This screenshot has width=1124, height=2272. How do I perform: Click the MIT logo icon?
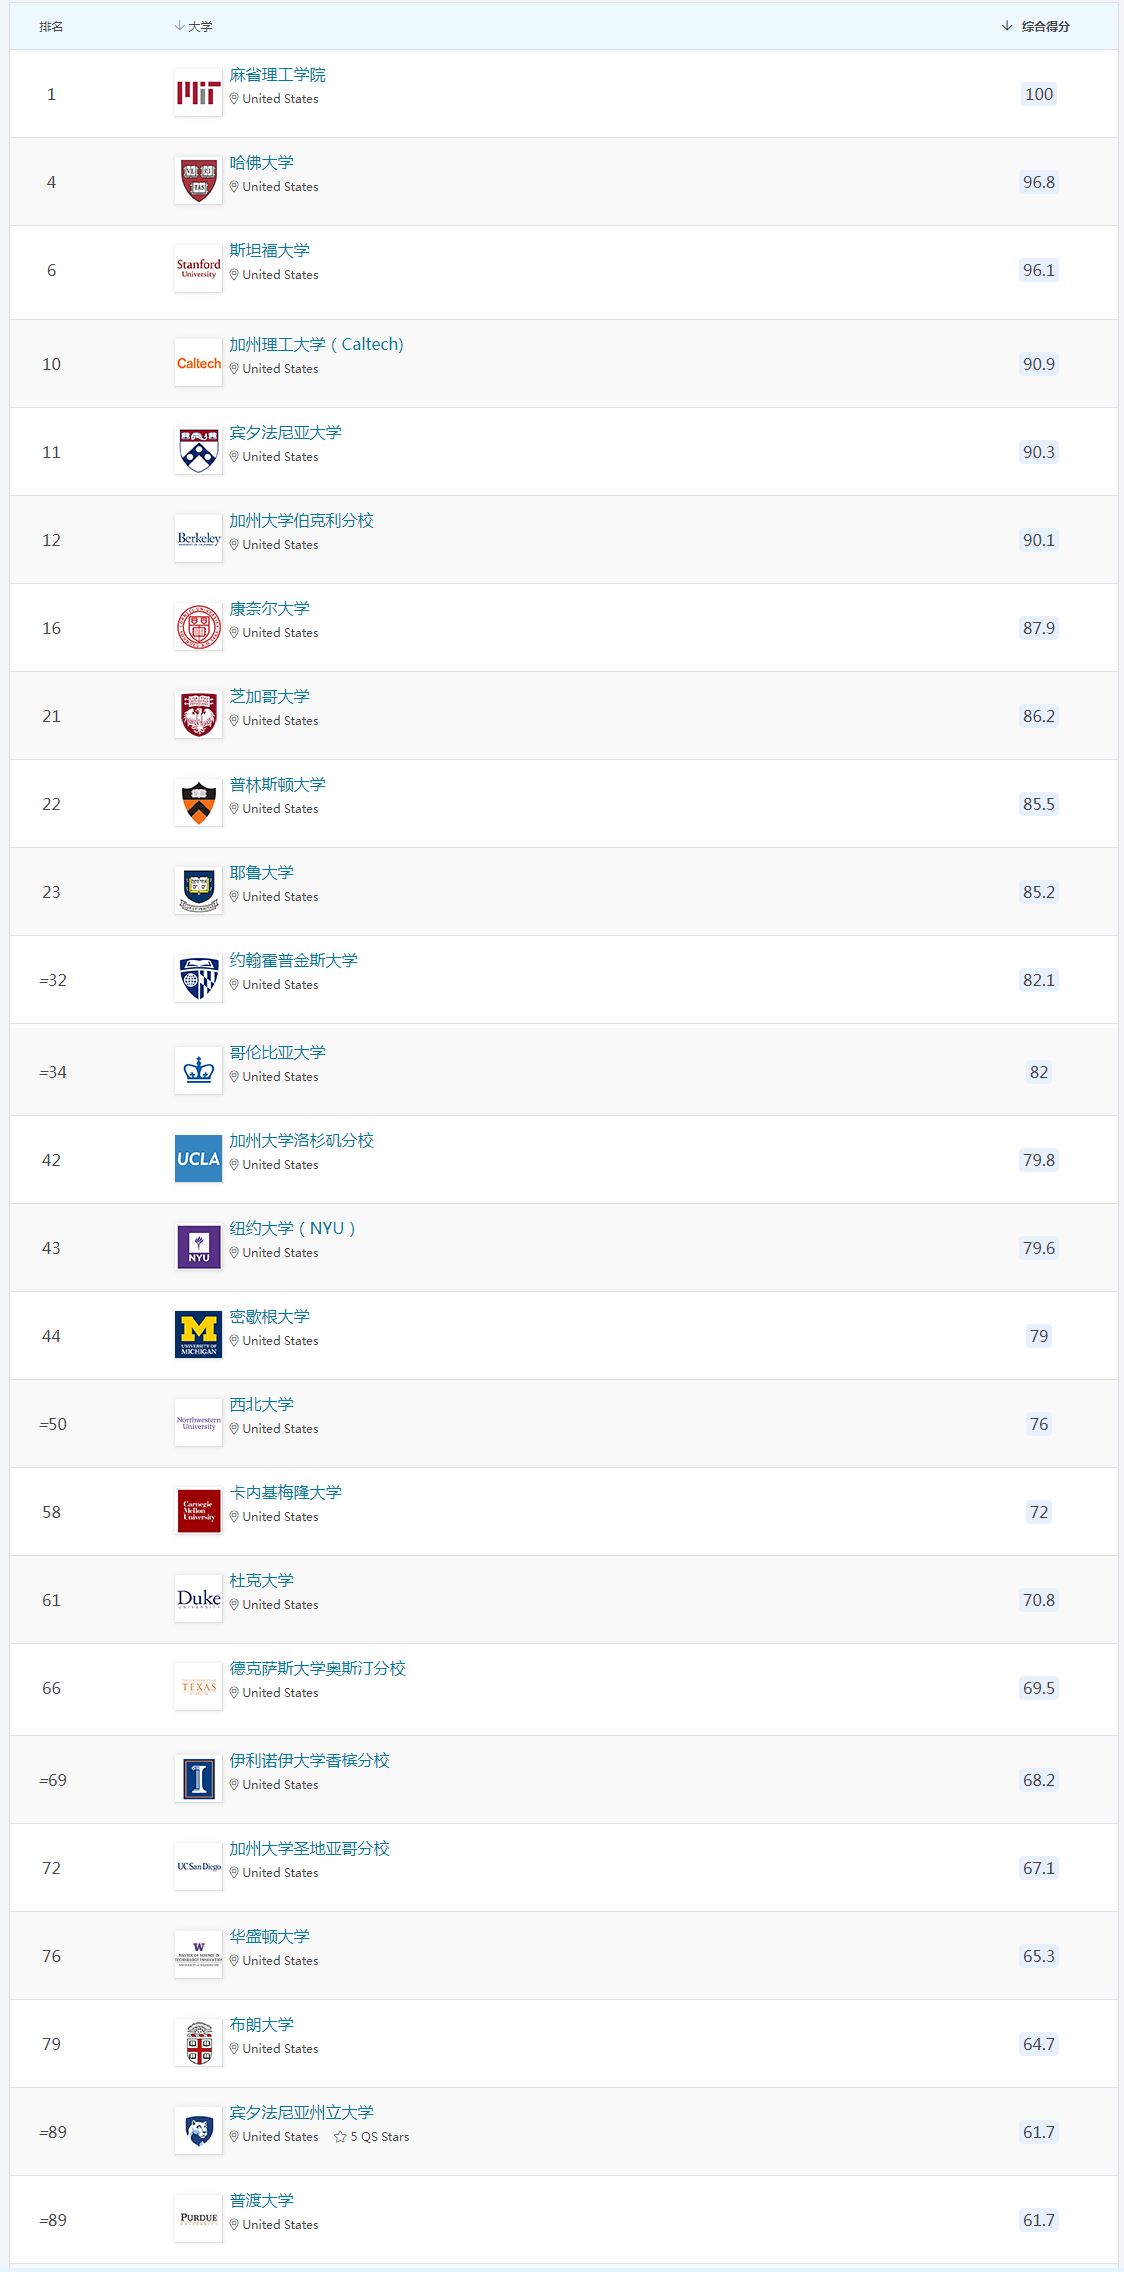click(x=198, y=93)
